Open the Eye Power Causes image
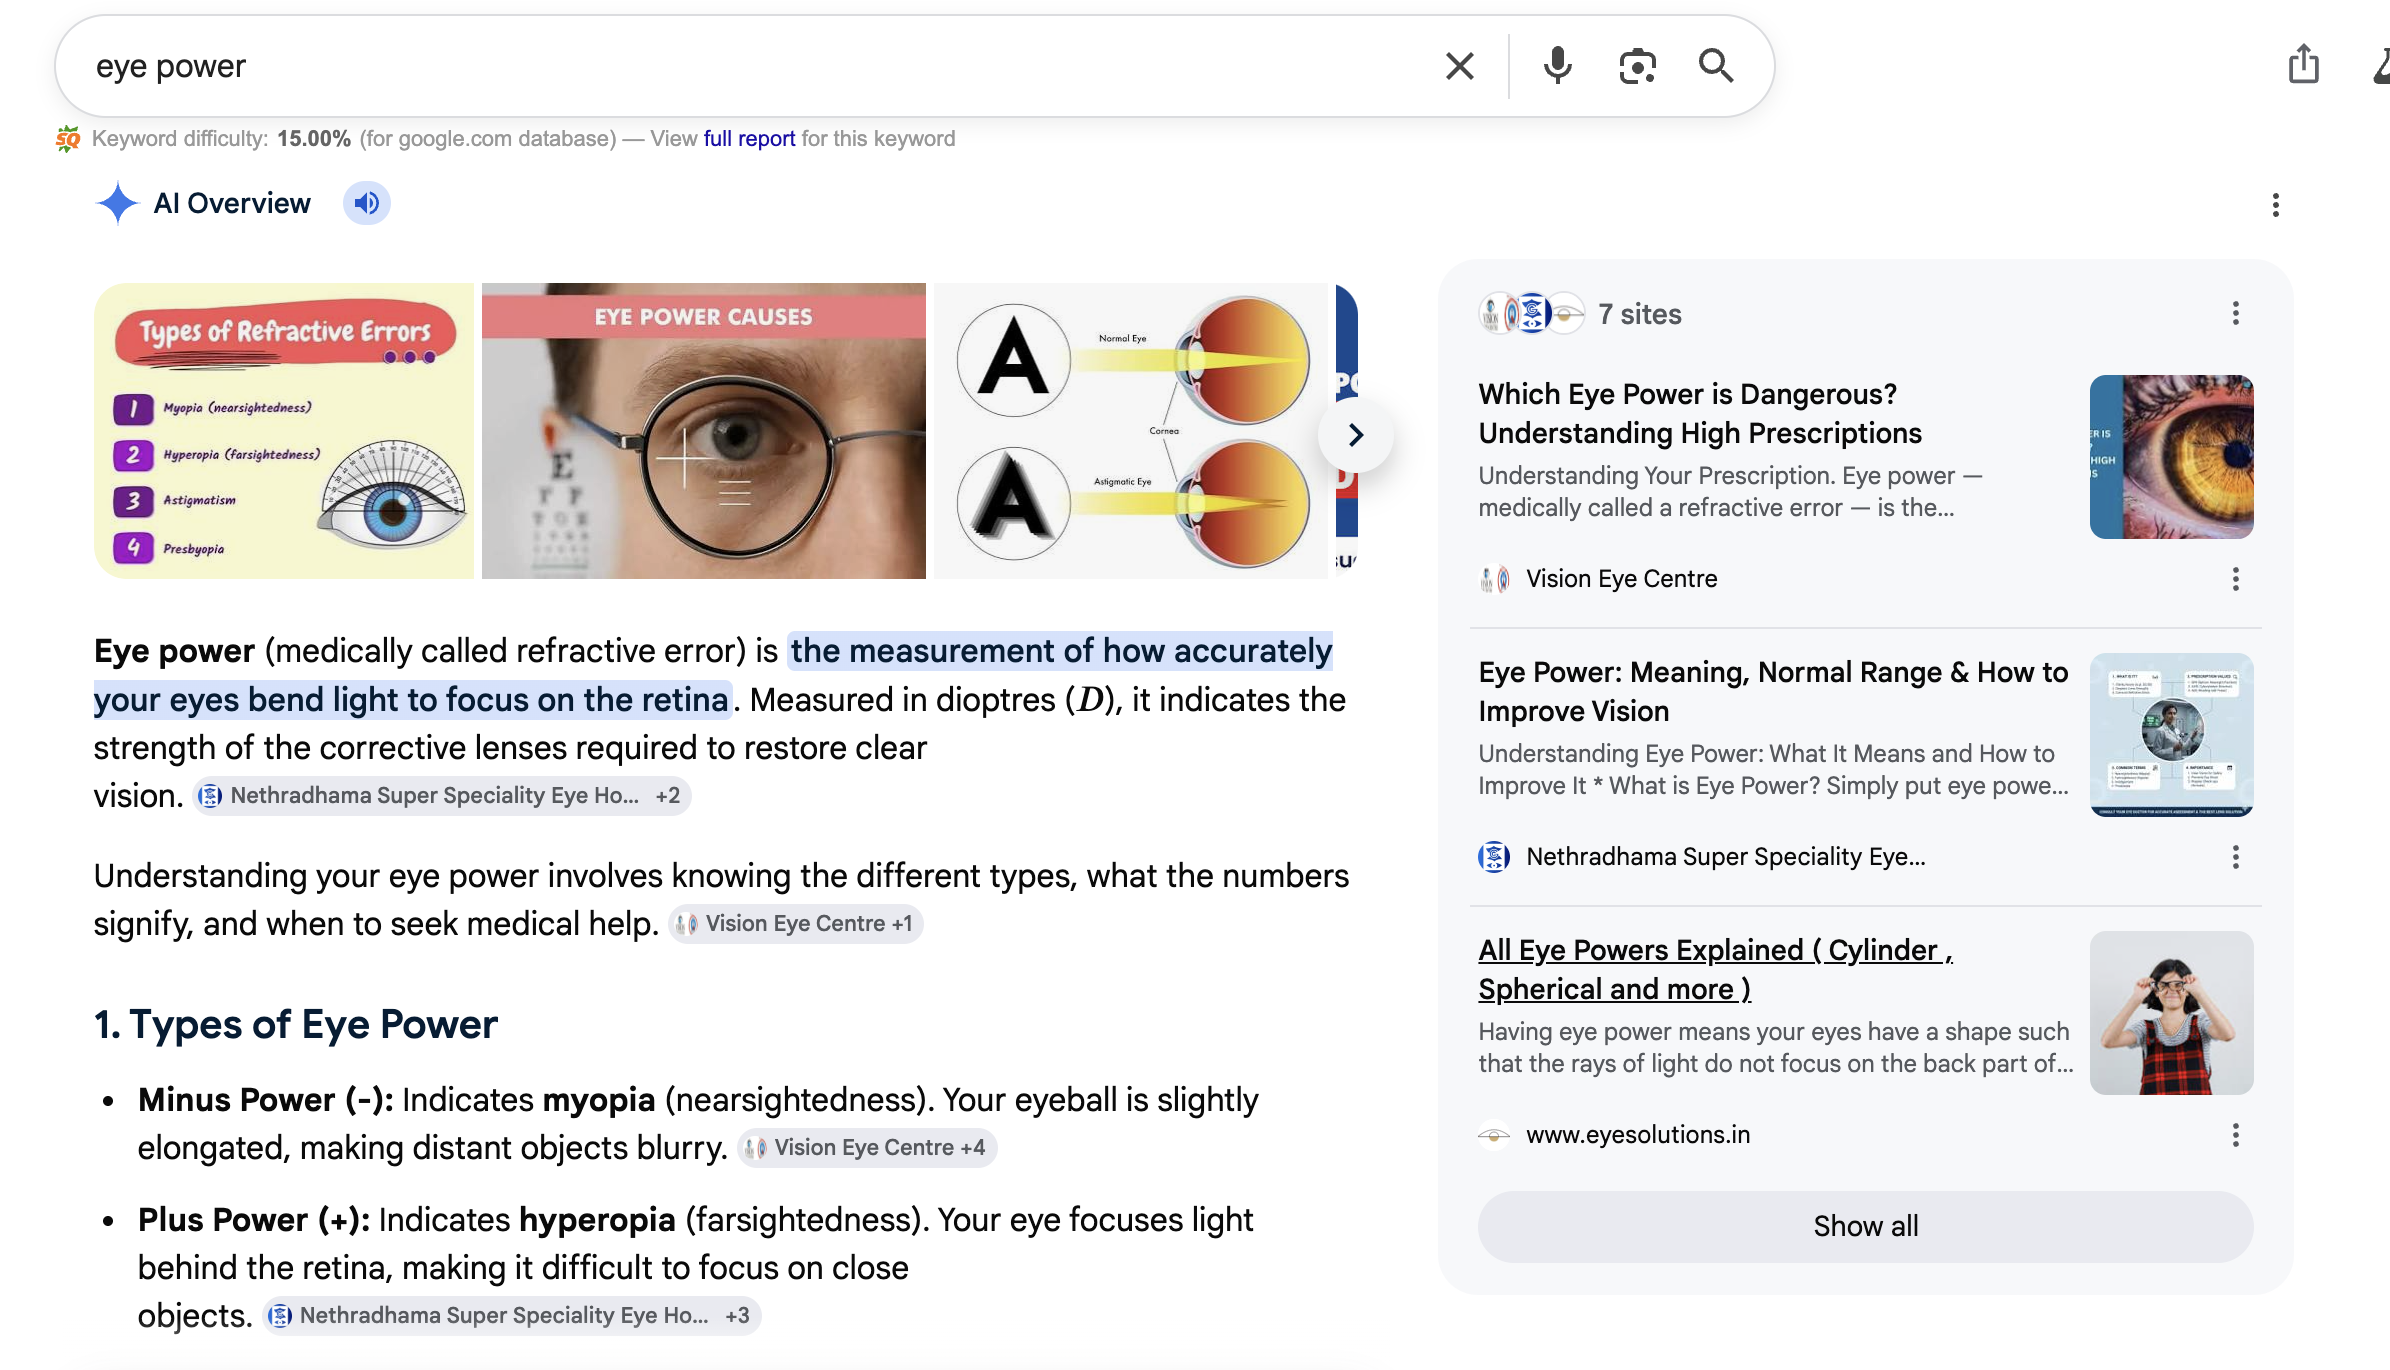This screenshot has height=1370, width=2390. pyautogui.click(x=704, y=431)
